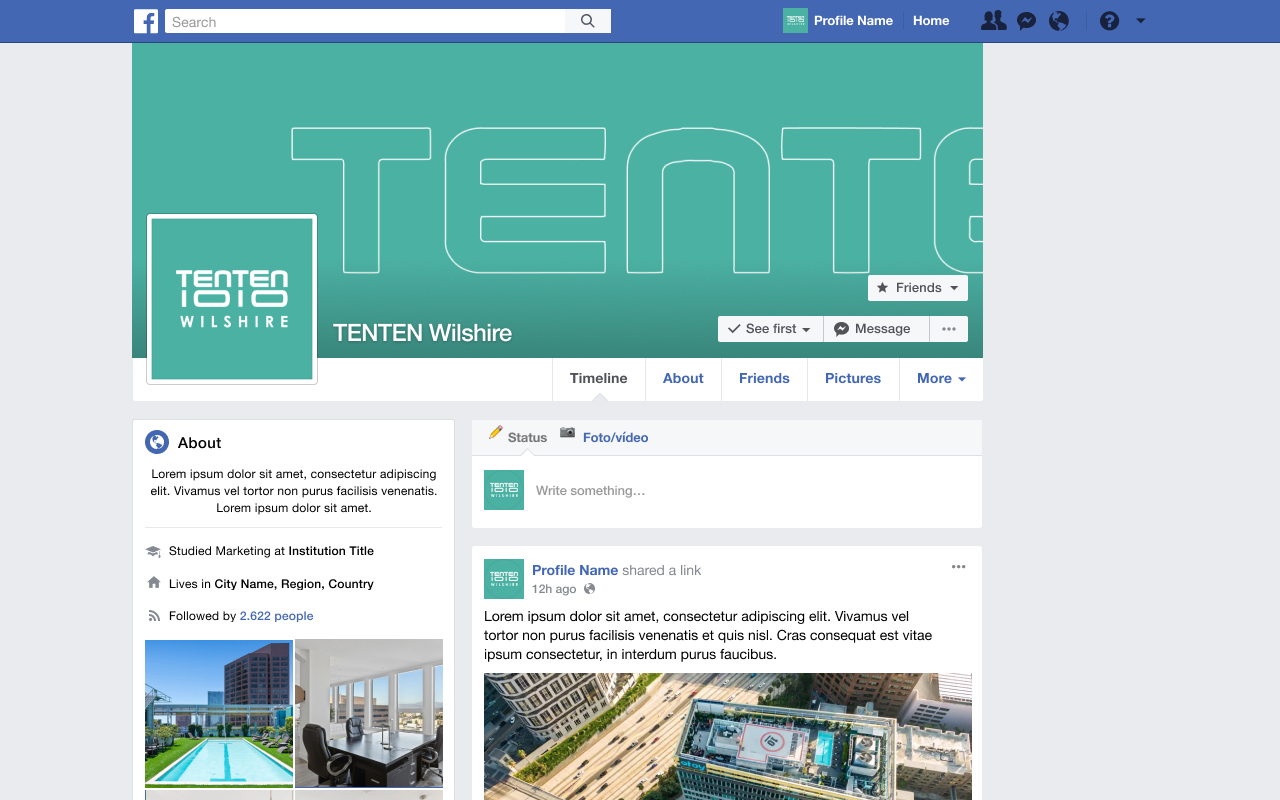Click the RSS followers icon
The image size is (1280, 800).
coord(153,616)
